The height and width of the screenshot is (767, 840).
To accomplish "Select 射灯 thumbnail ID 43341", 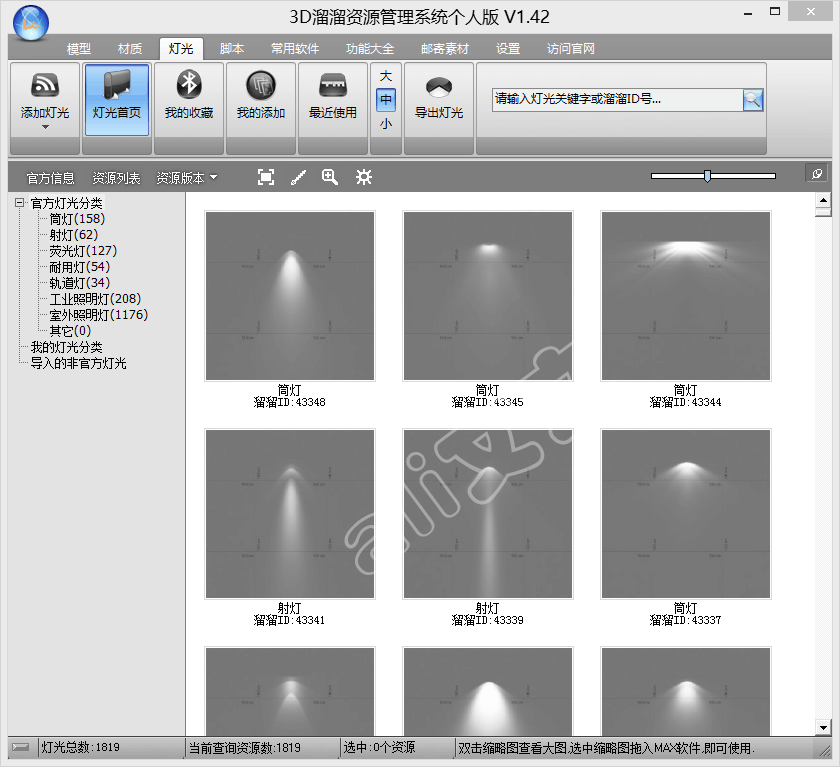I will [x=290, y=514].
